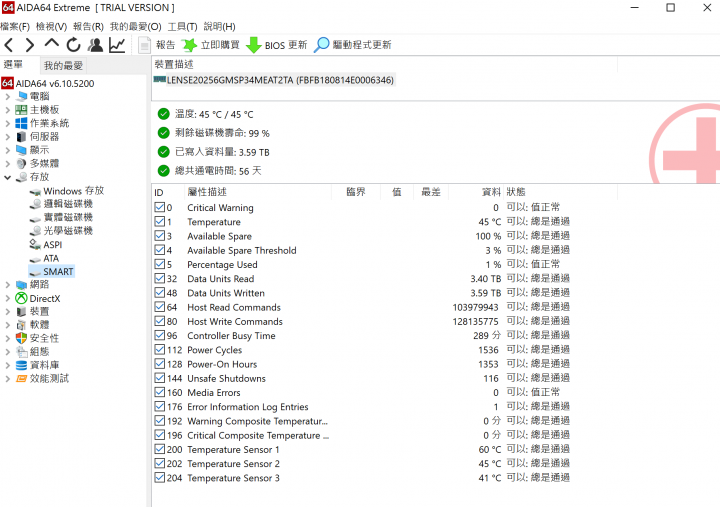This screenshot has width=720, height=507.
Task: Refresh the page with the circular arrow icon
Action: click(73, 45)
